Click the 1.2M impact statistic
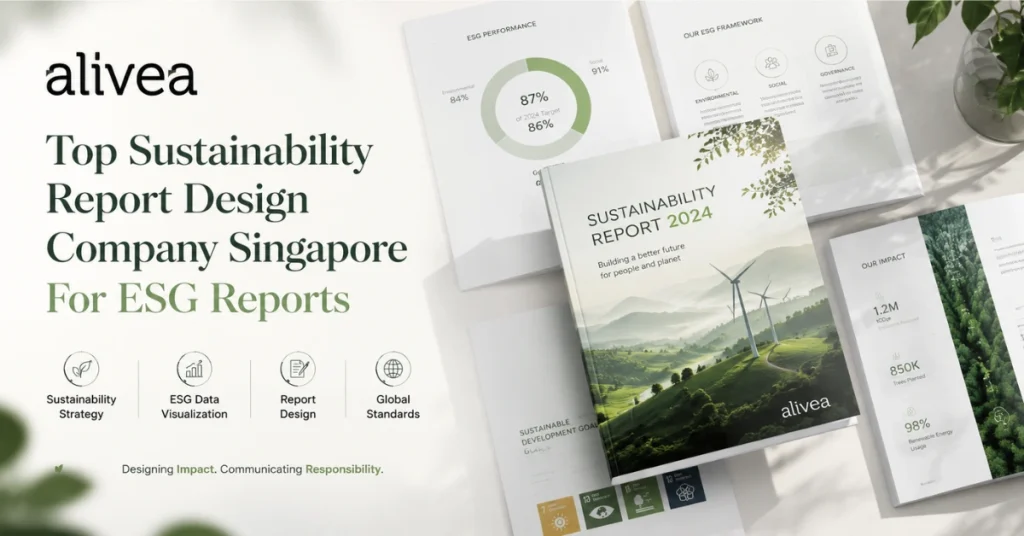1024x536 pixels. click(x=886, y=309)
